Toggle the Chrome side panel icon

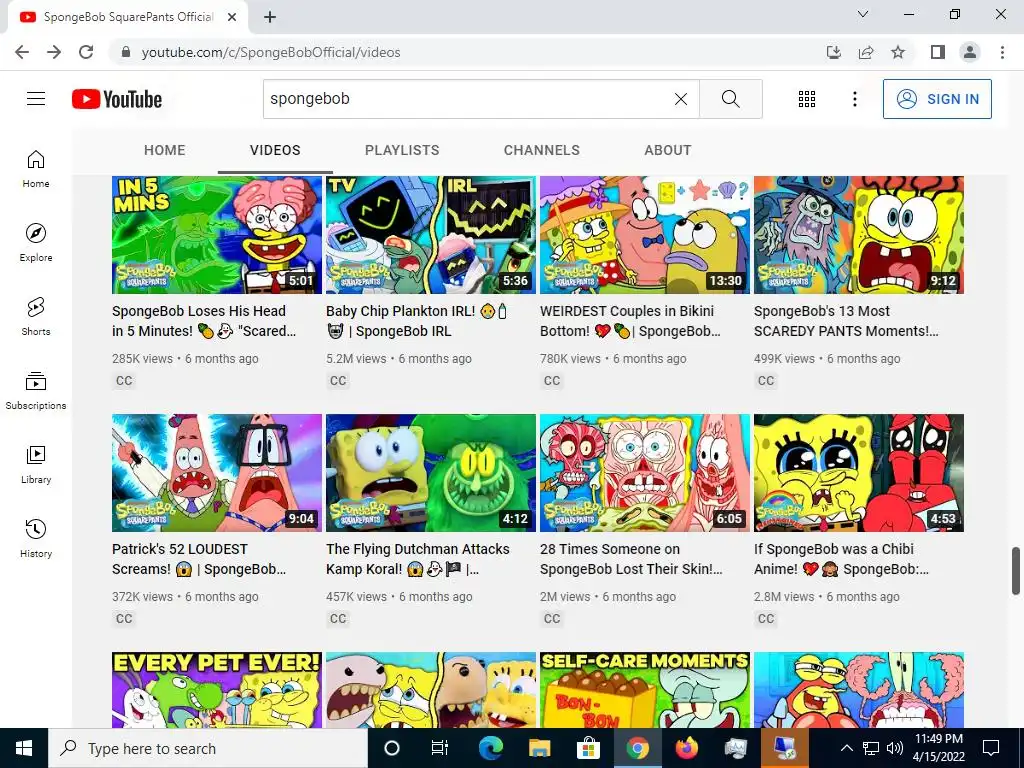click(938, 52)
